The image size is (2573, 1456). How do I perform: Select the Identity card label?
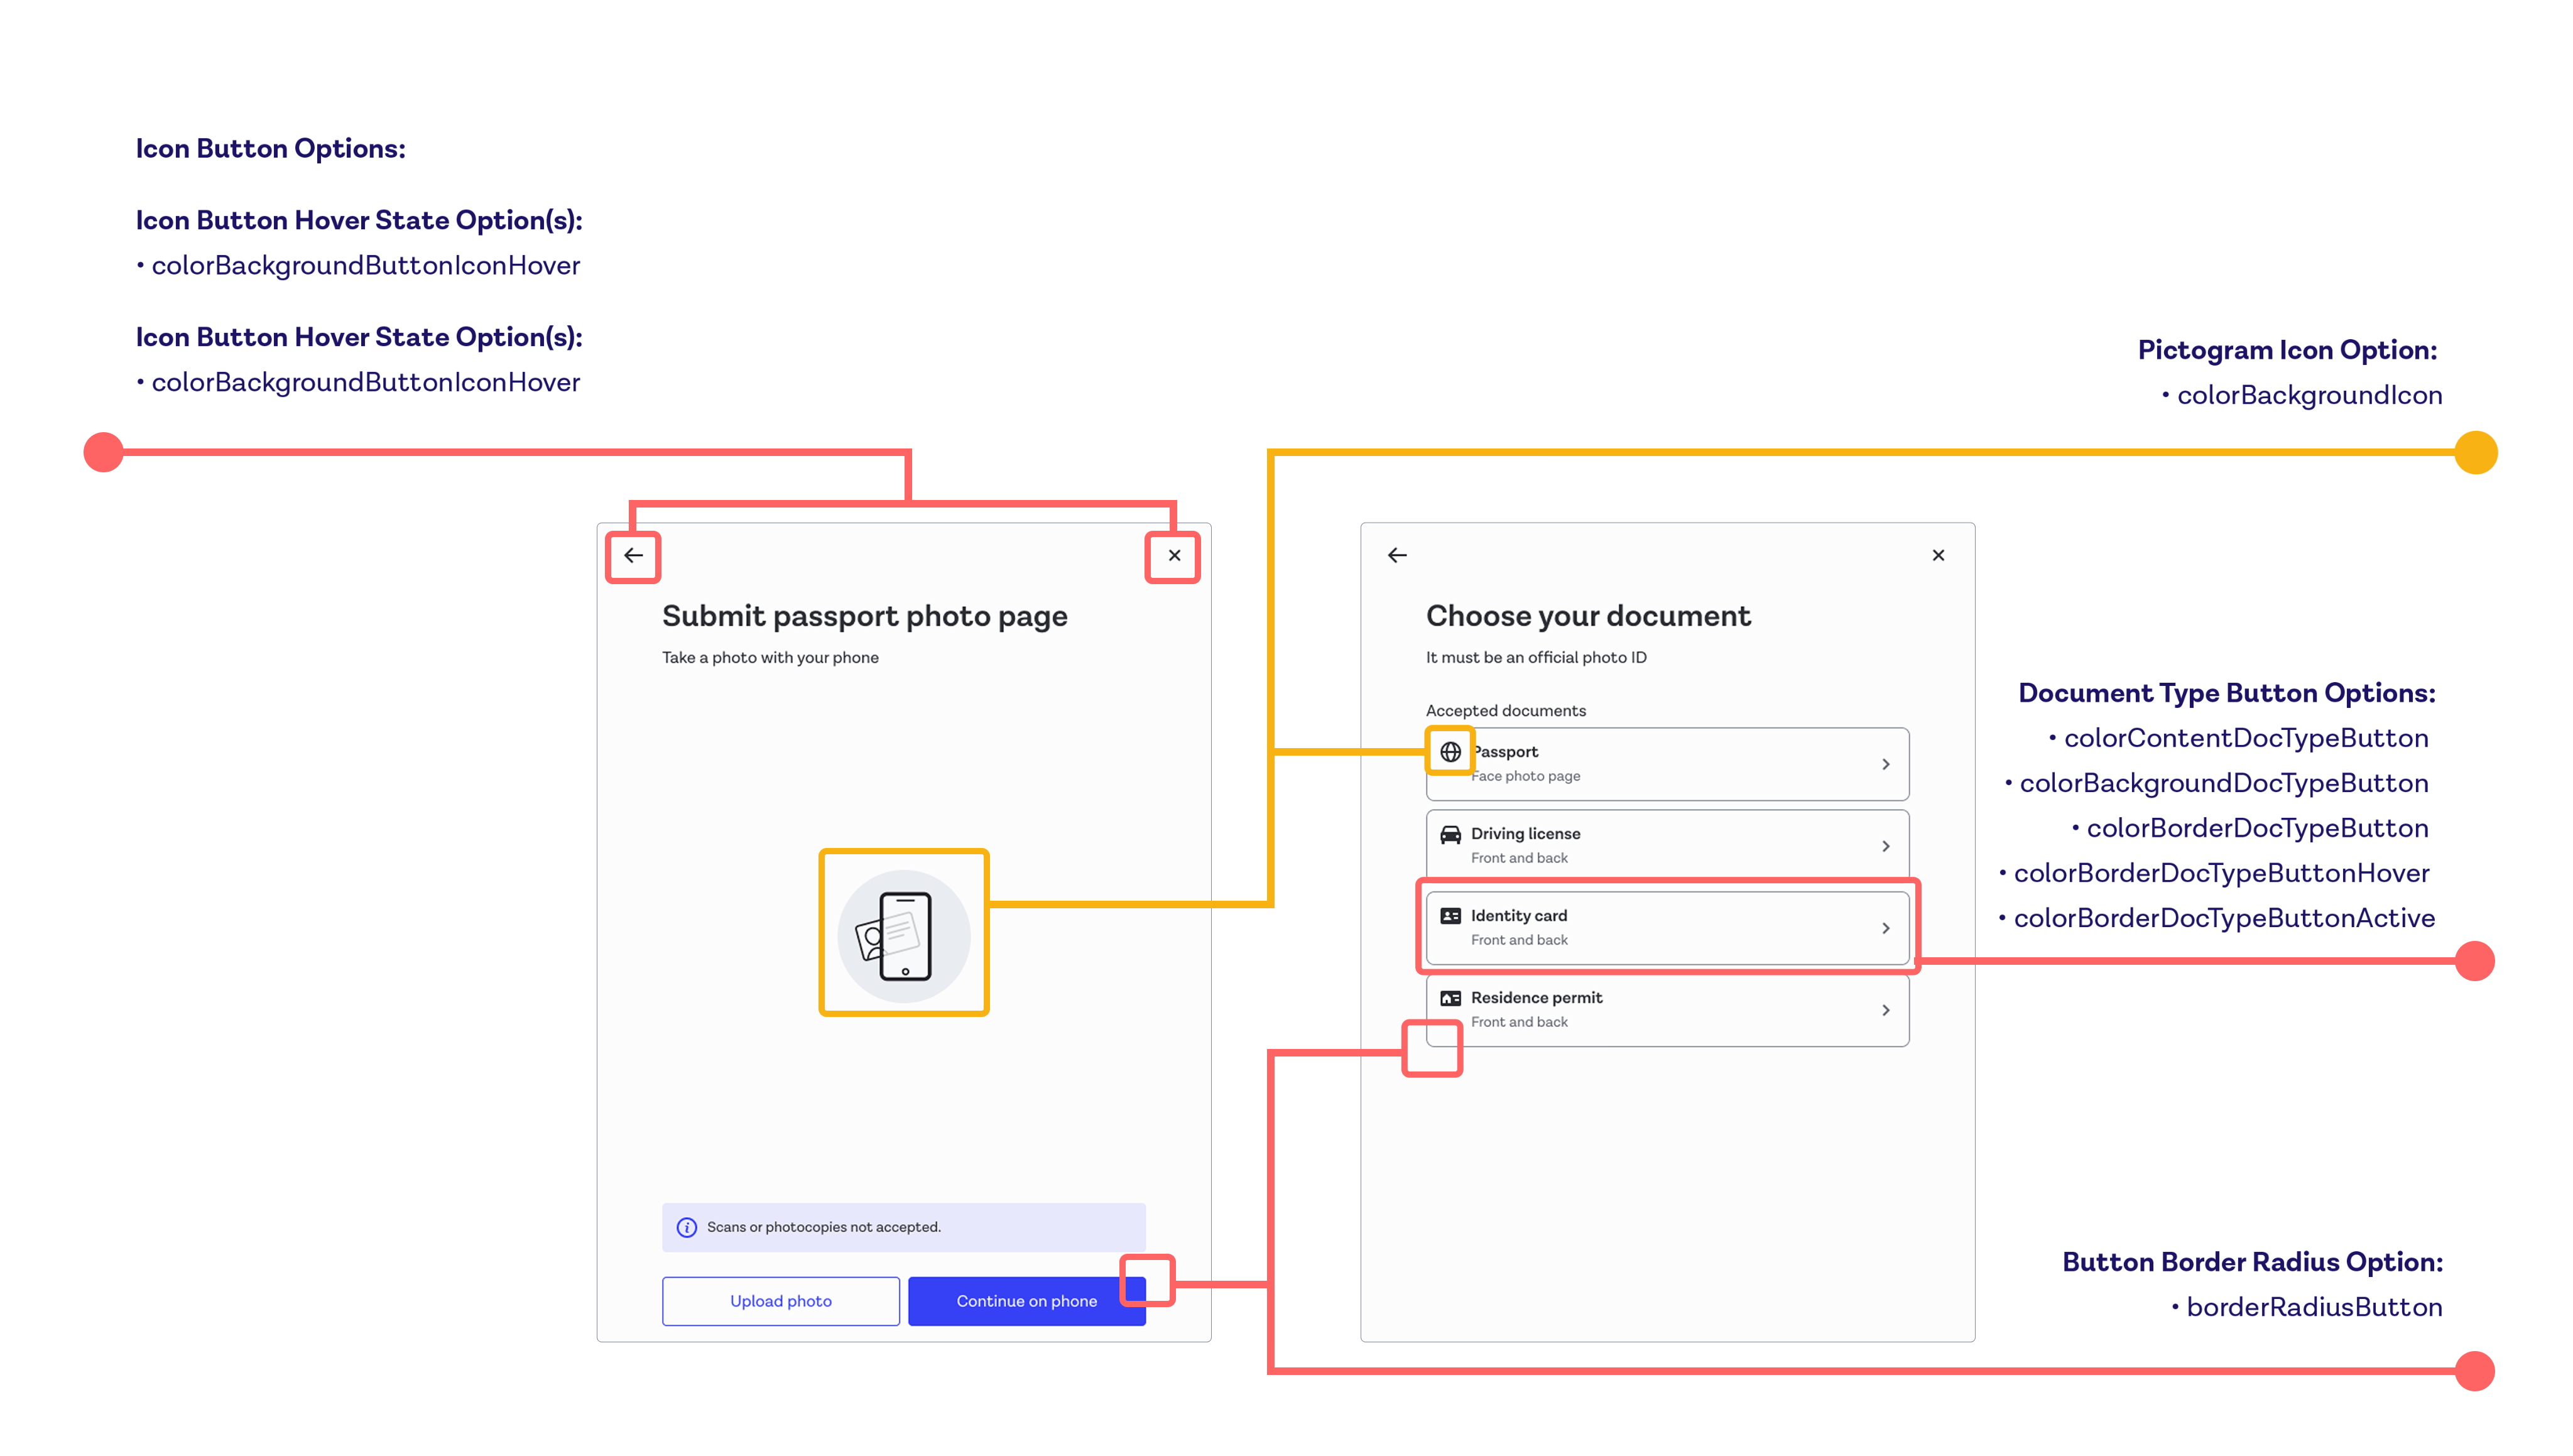click(1518, 915)
